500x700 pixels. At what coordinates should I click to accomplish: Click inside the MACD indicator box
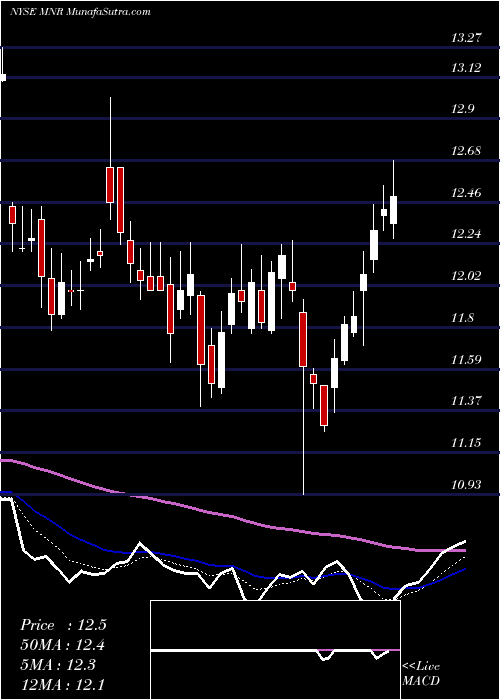tap(275, 650)
